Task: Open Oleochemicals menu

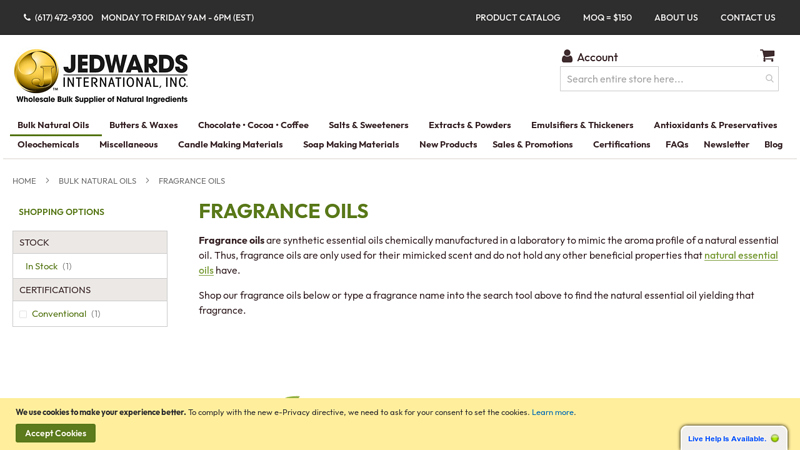Action: [x=48, y=144]
